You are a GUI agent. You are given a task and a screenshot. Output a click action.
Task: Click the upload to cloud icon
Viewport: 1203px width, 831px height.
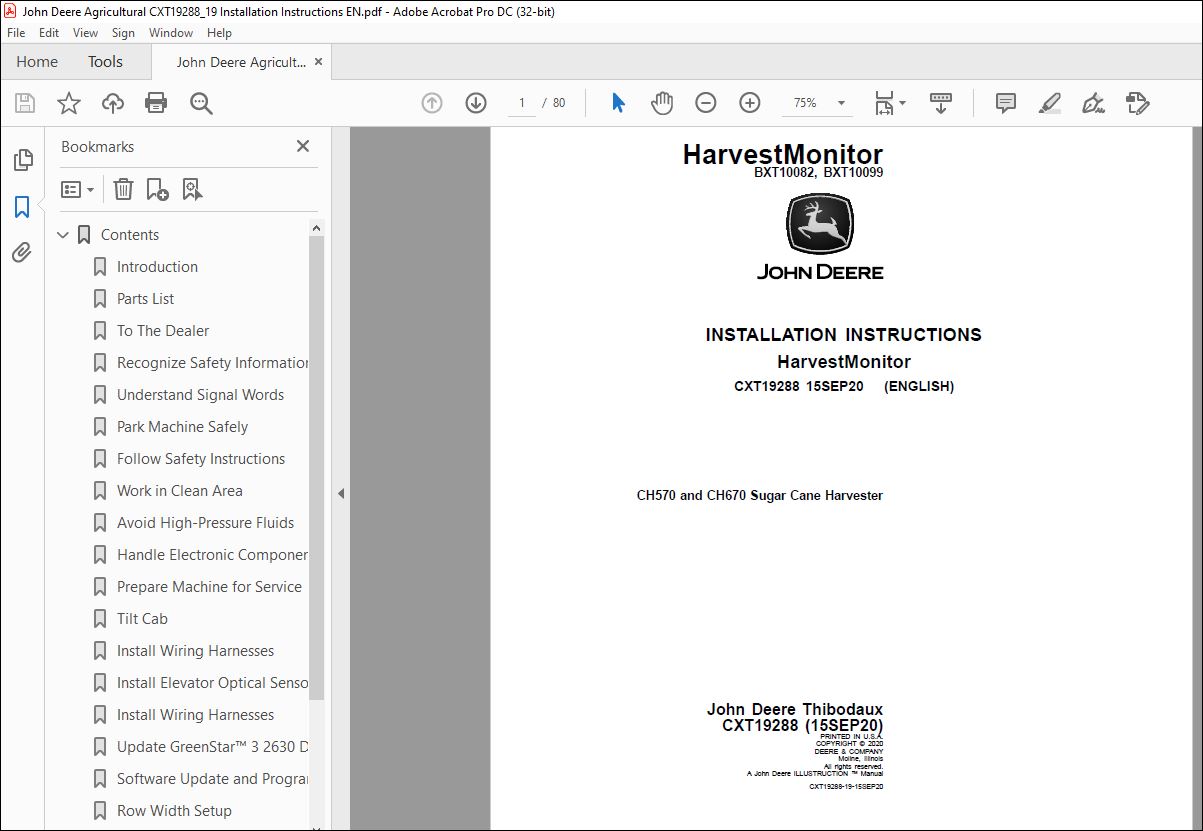113,103
